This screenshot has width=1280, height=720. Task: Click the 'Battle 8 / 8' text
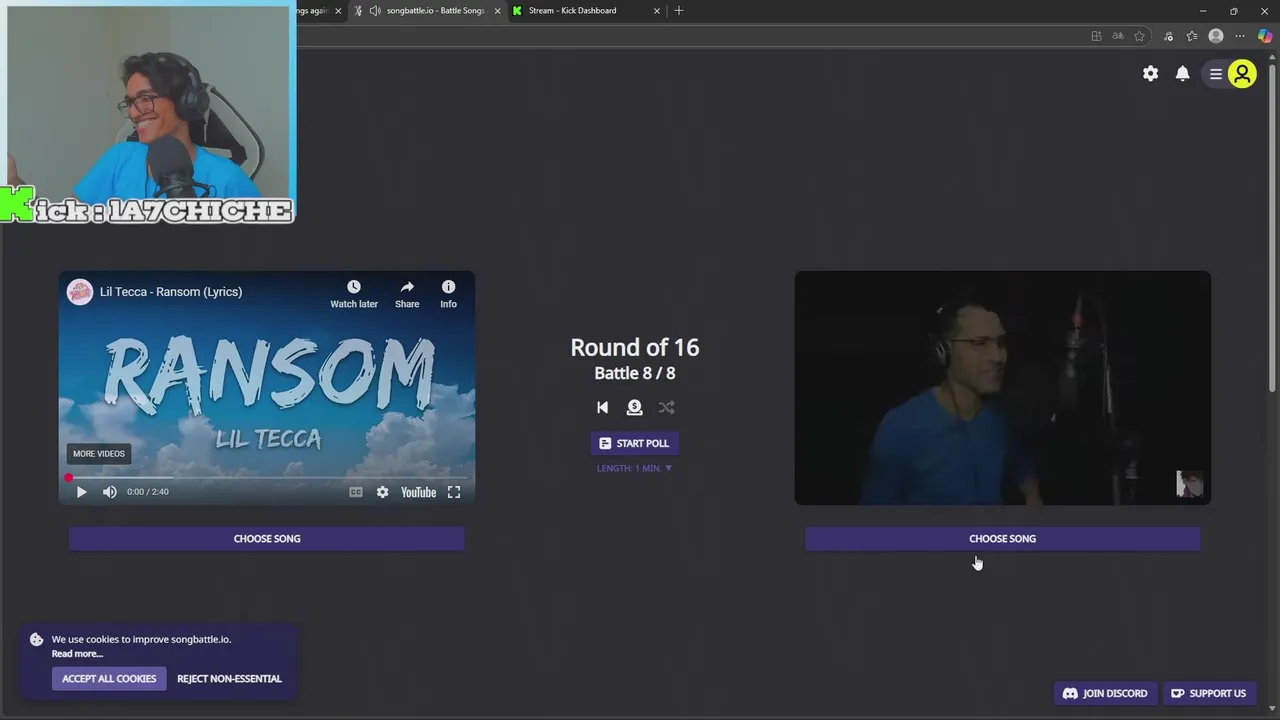pos(634,373)
